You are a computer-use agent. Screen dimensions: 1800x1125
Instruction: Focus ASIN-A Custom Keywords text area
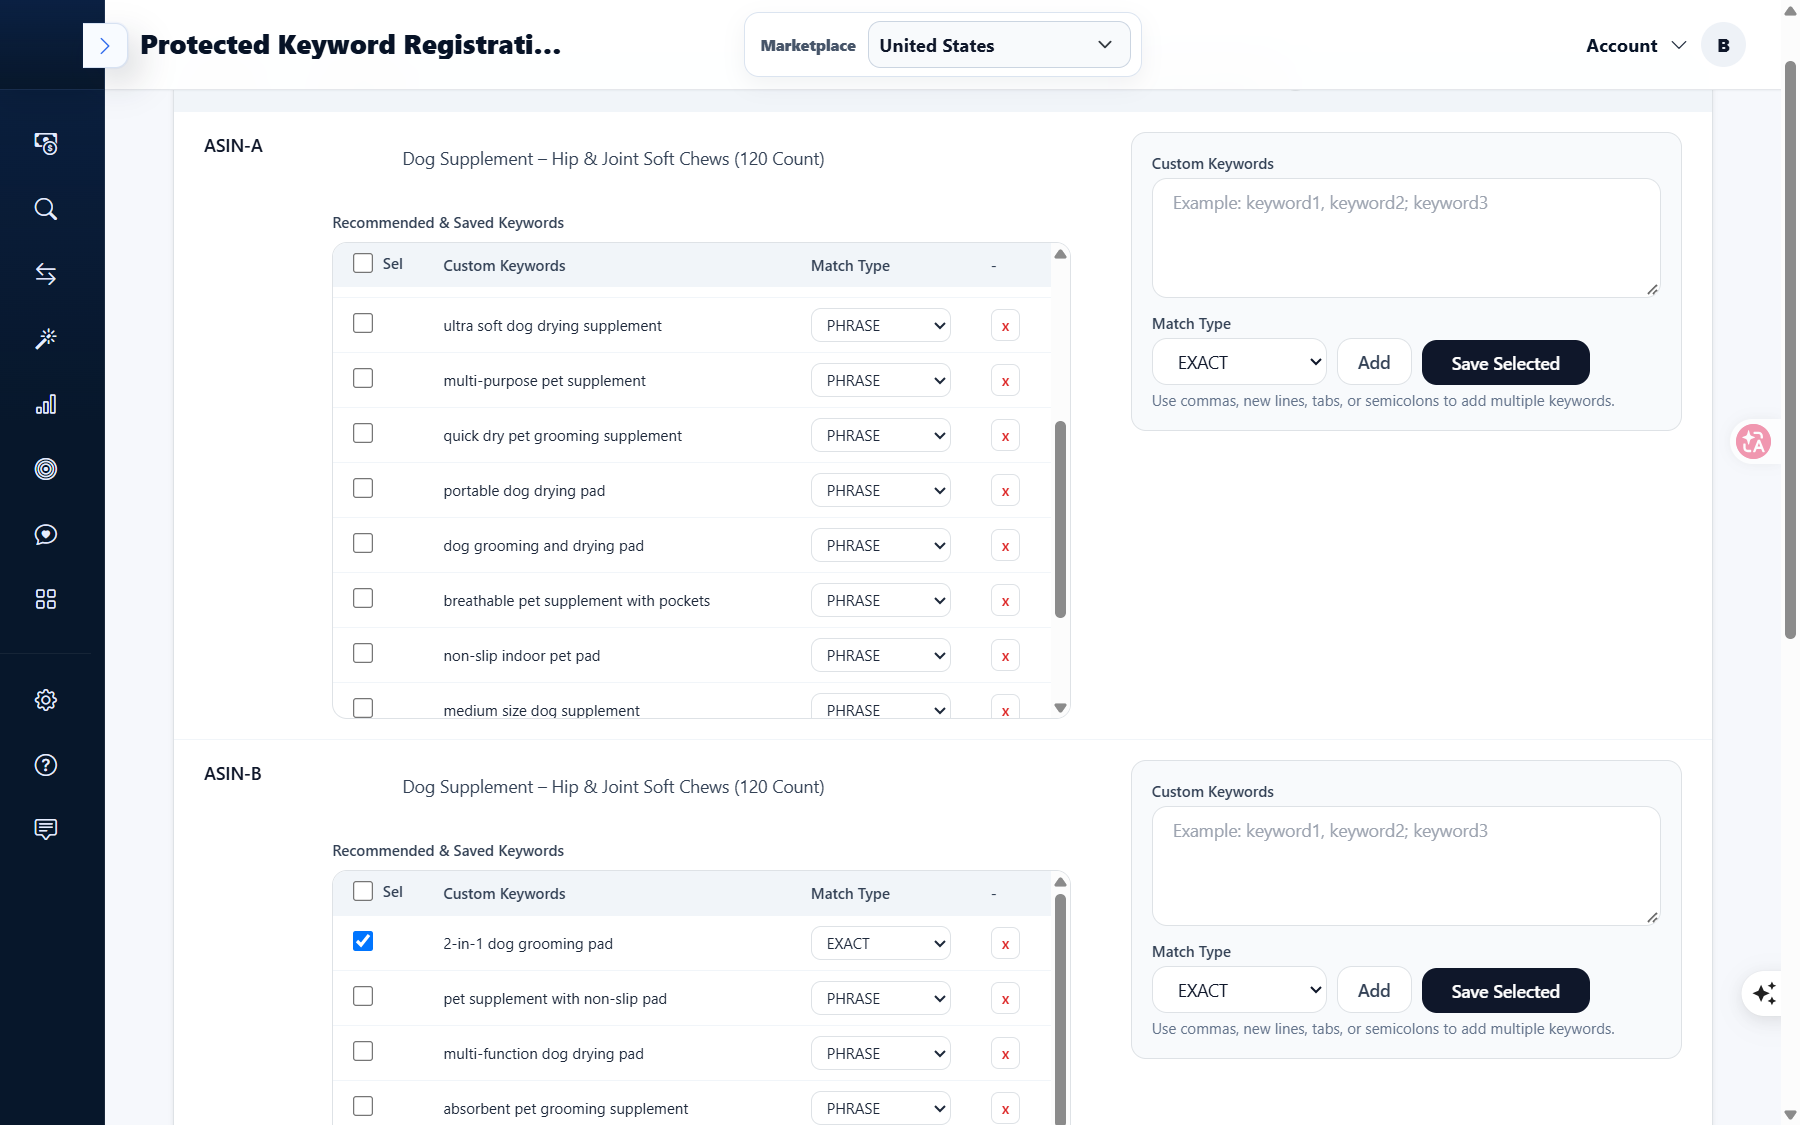[x=1406, y=238]
